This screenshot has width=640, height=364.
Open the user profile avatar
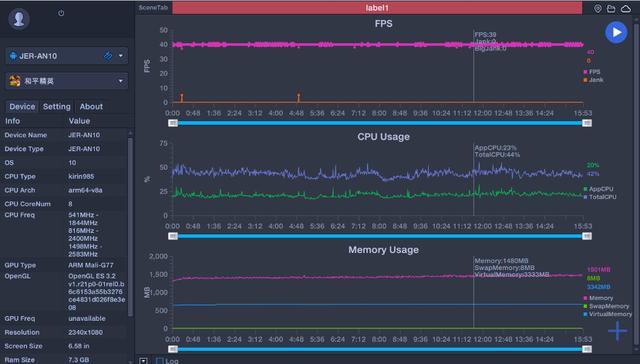point(19,18)
